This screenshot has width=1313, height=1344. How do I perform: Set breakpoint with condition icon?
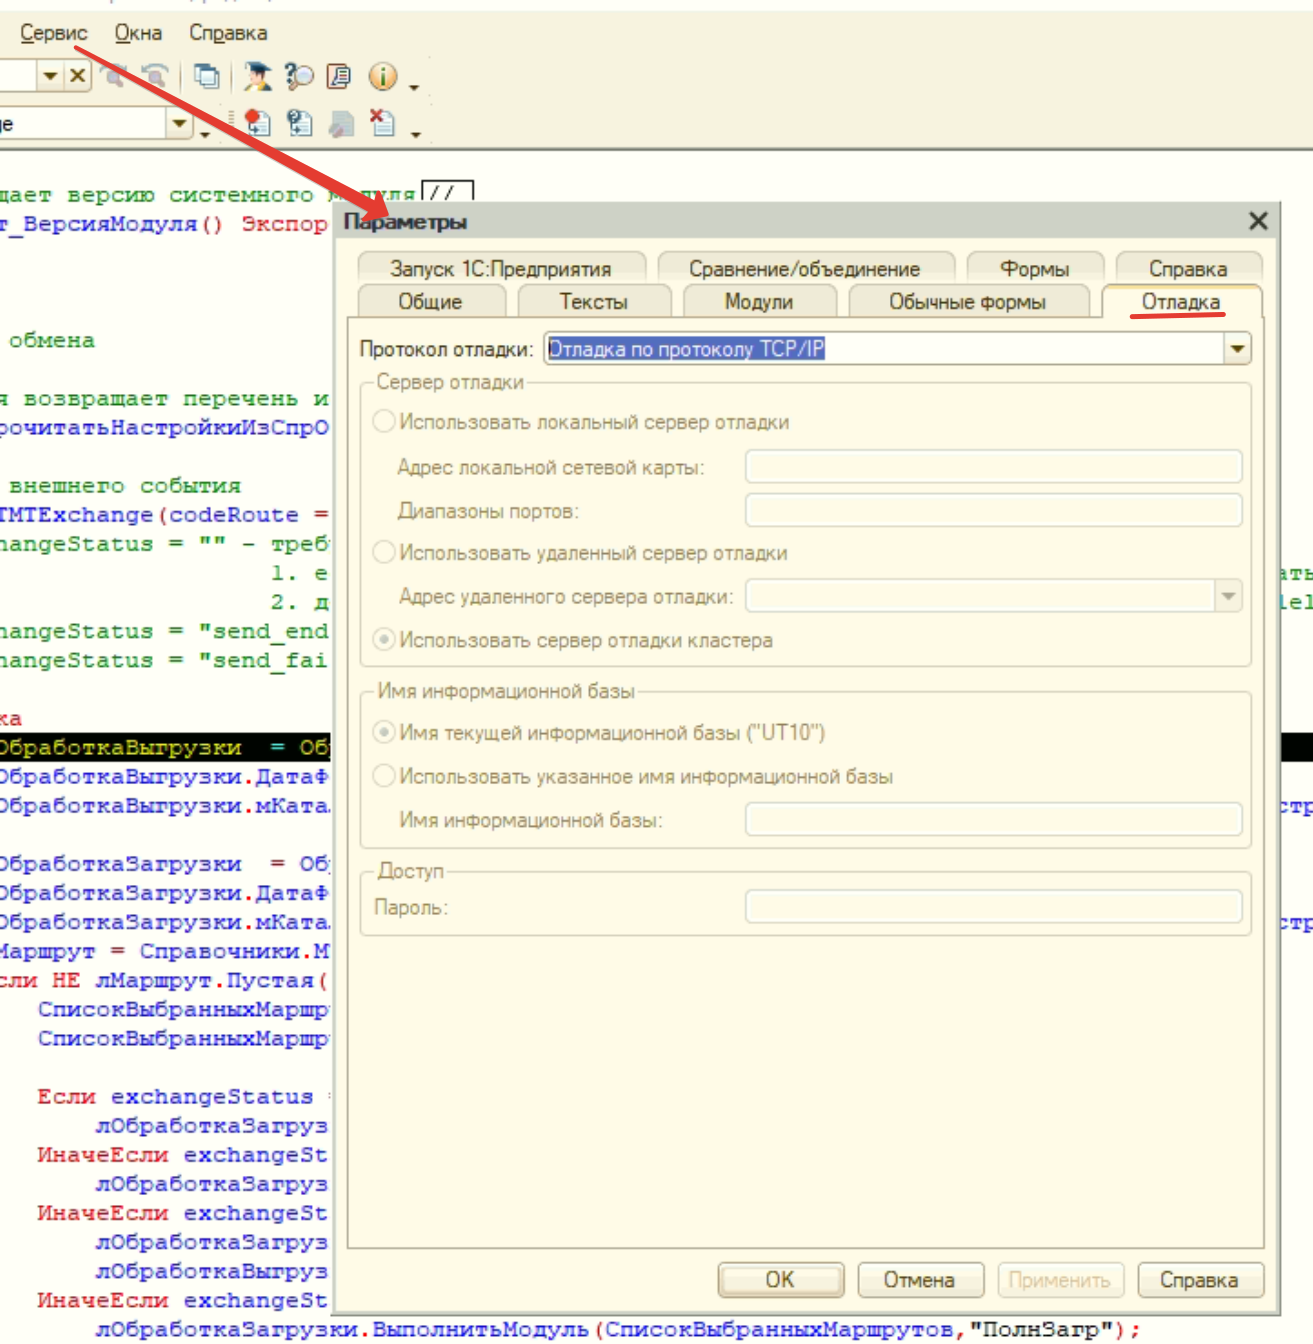coord(299,122)
